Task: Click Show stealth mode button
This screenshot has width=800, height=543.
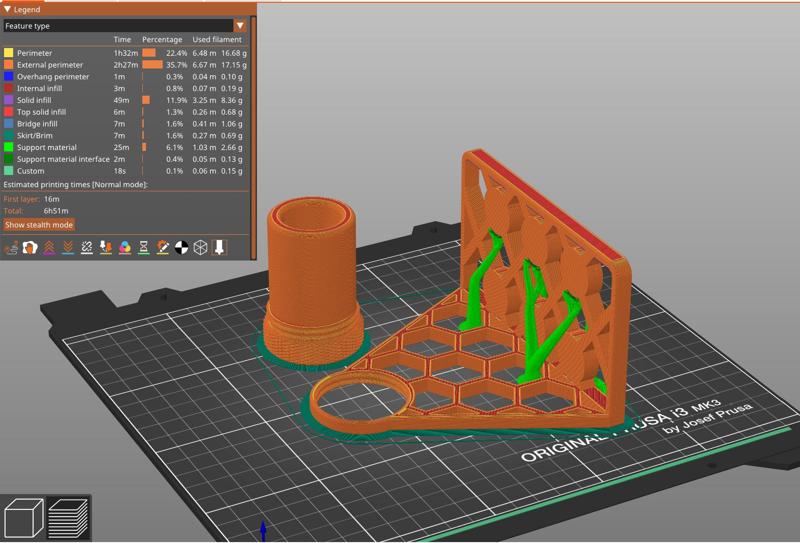Action: [x=39, y=225]
